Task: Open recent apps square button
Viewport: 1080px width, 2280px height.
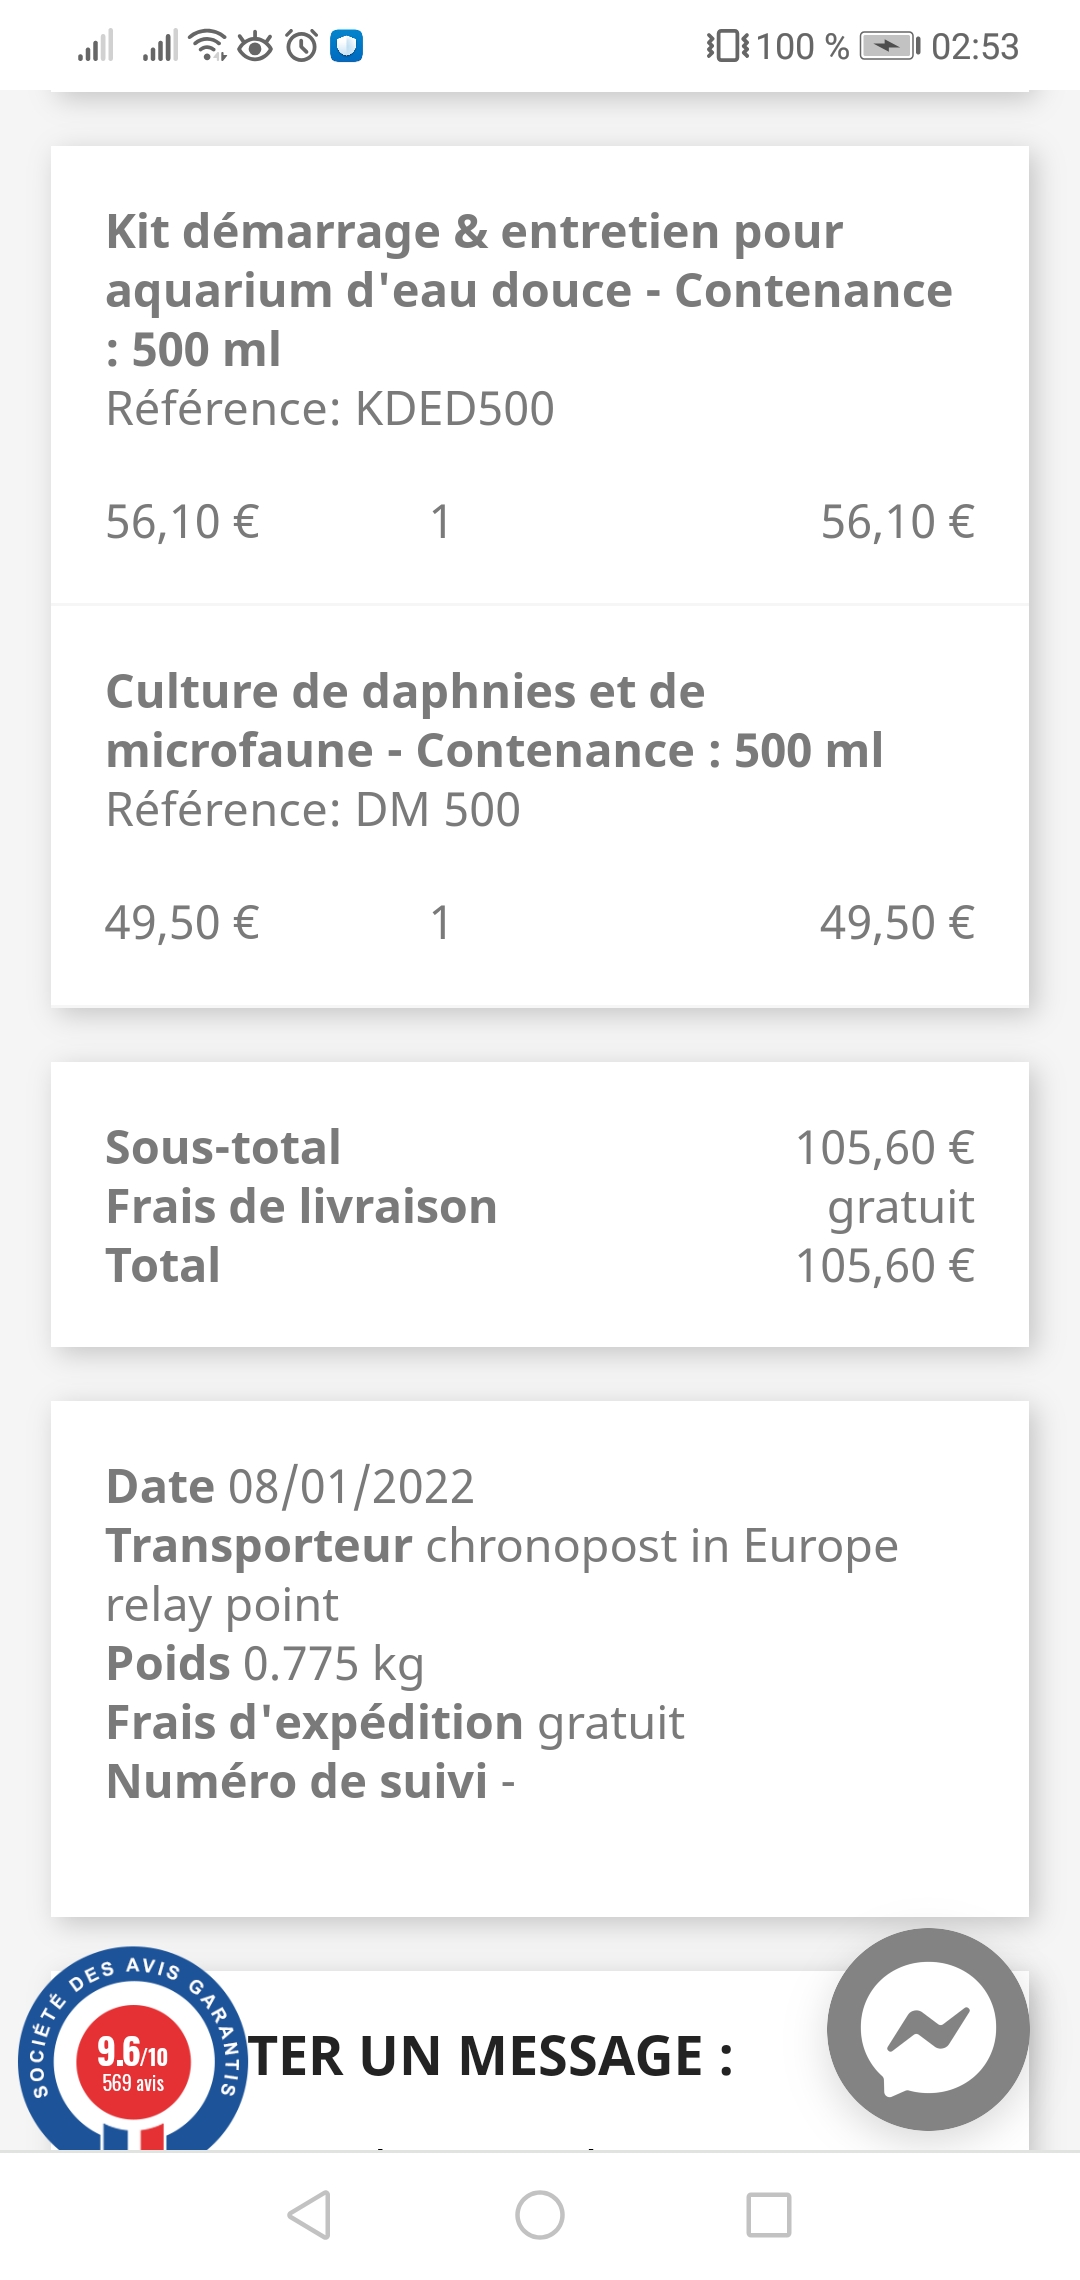Action: click(x=769, y=2215)
